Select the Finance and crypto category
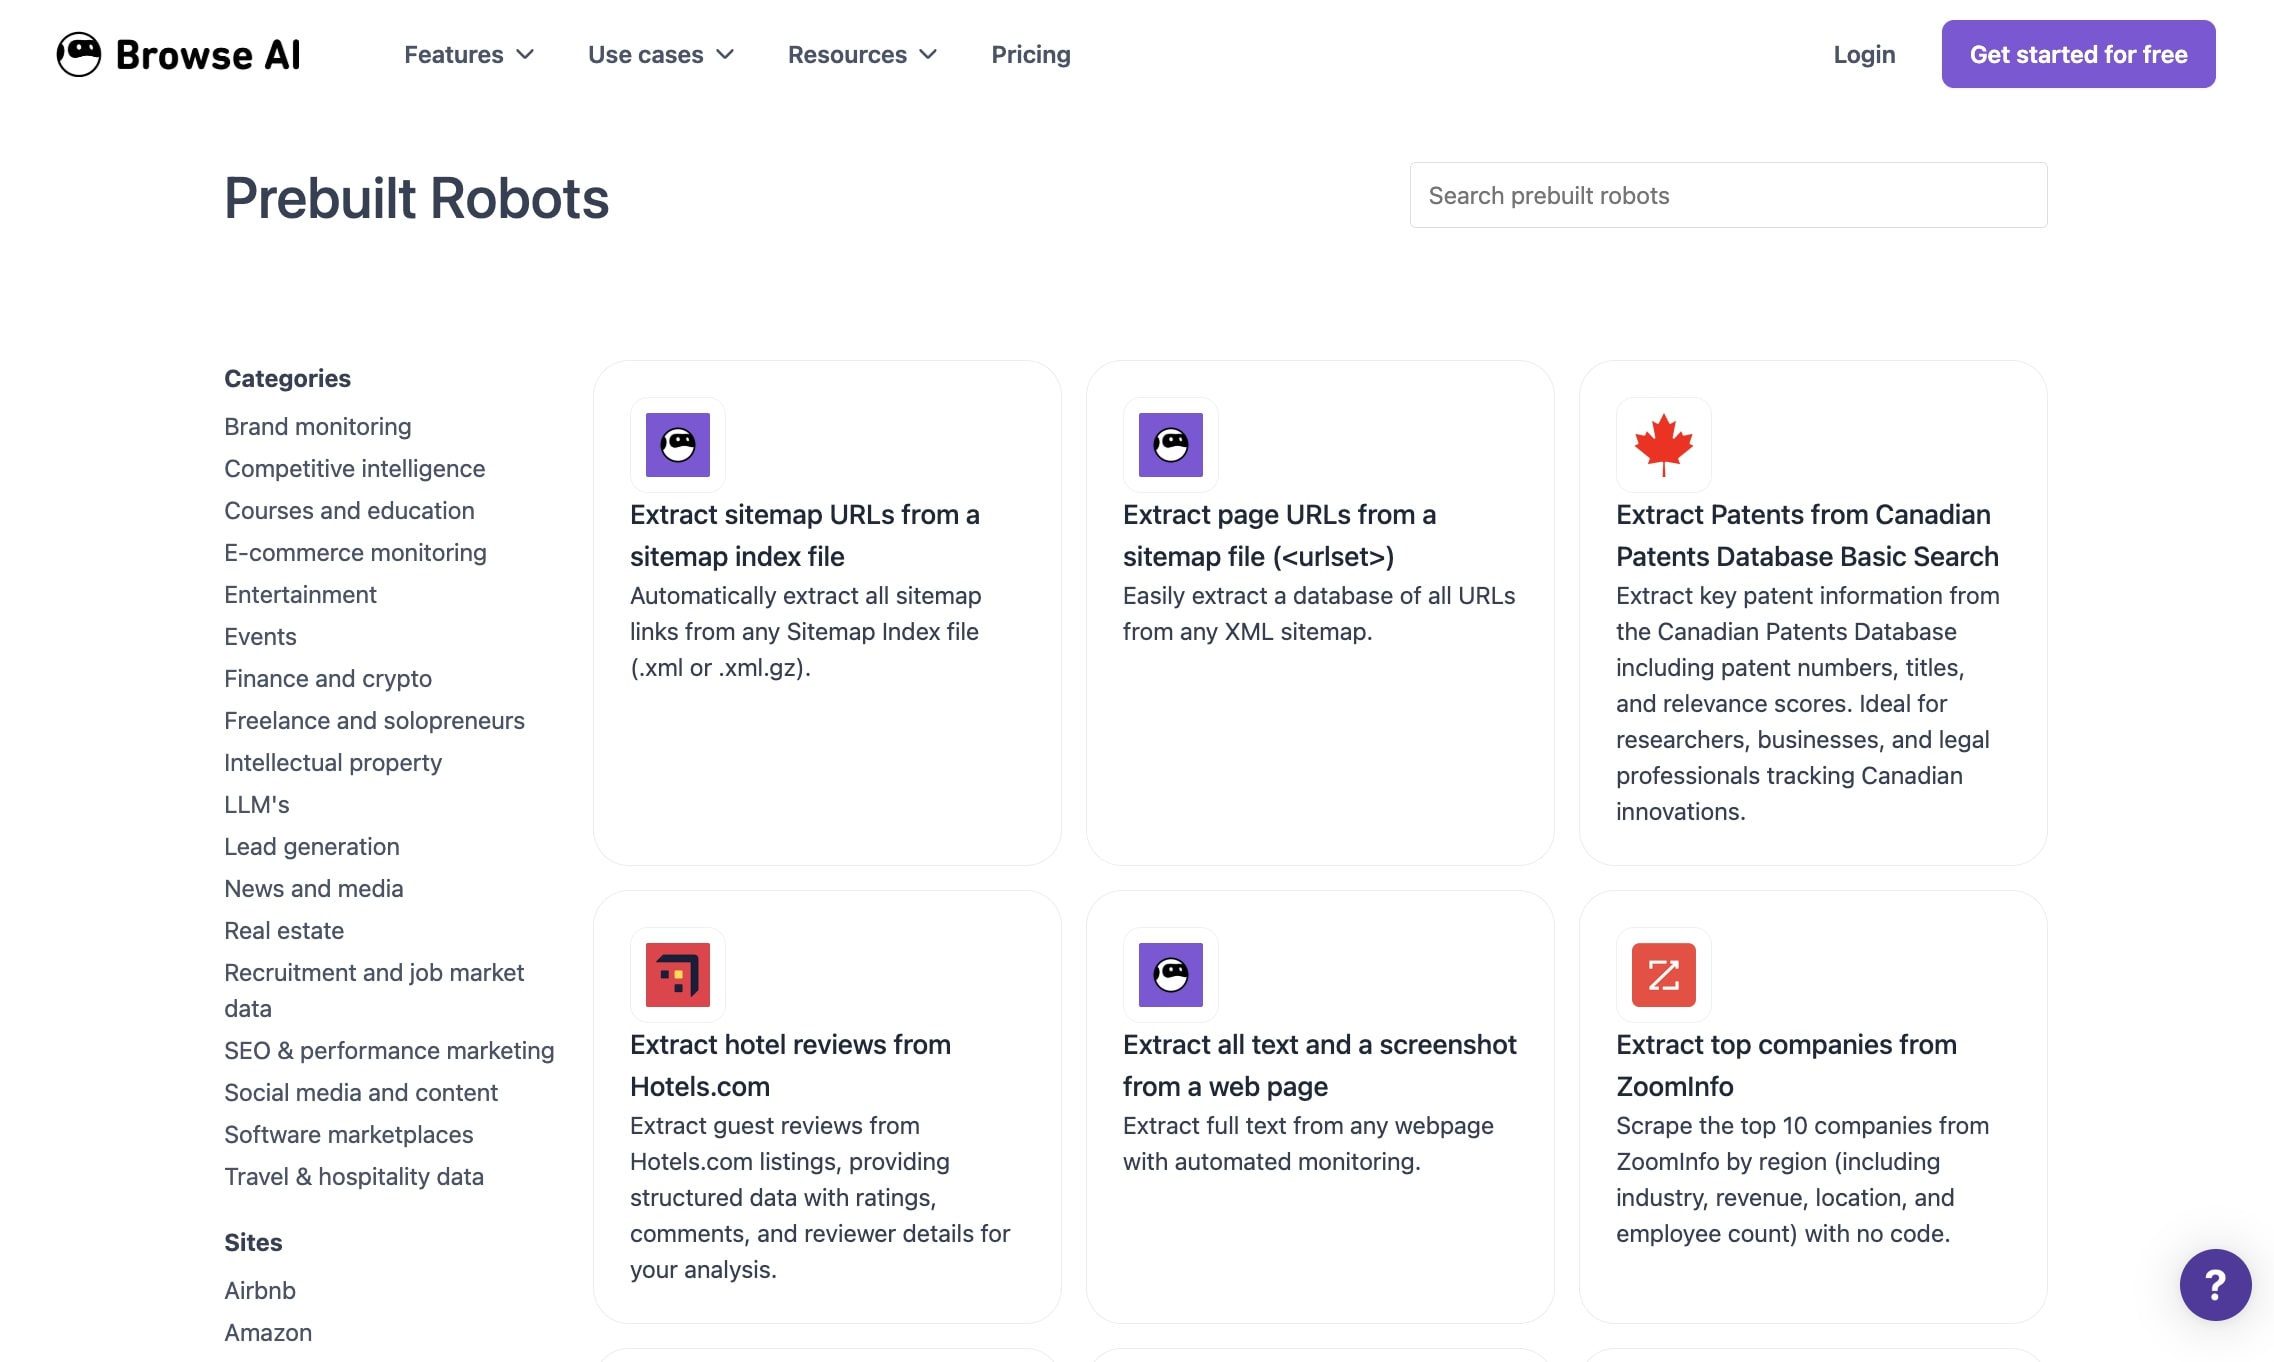Viewport: 2274px width, 1362px height. pos(328,678)
